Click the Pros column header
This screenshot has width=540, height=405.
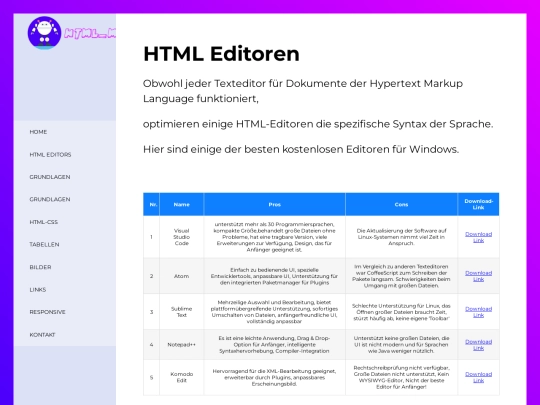click(274, 204)
